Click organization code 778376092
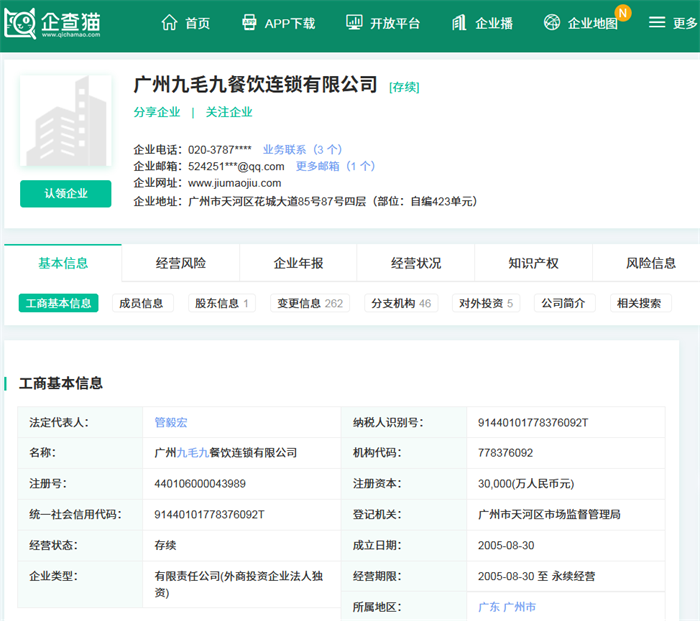Screen dimensions: 700x621 pyautogui.click(x=505, y=453)
